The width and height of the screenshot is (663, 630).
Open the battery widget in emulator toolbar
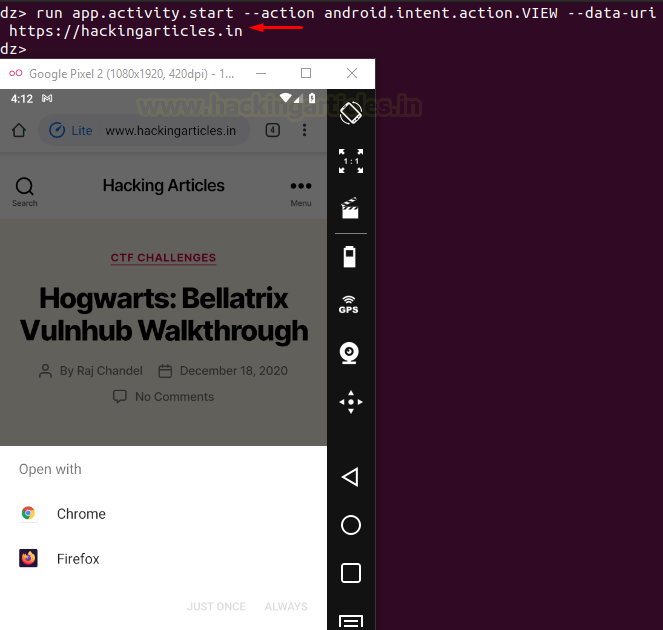point(350,257)
